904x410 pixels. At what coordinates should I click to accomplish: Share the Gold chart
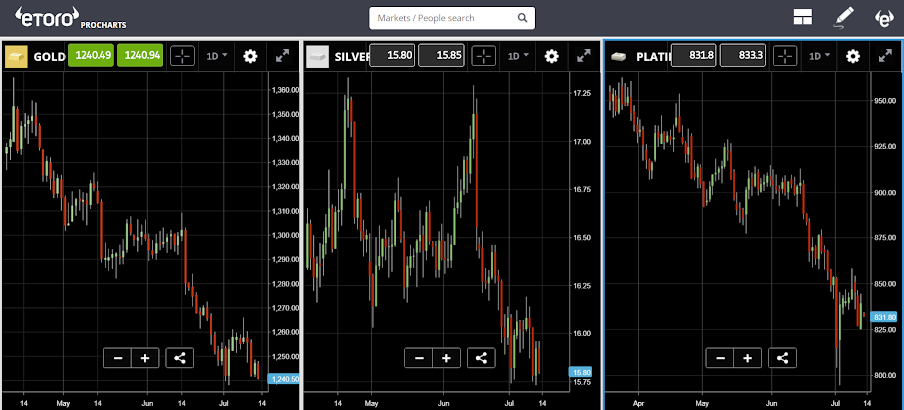pos(180,358)
